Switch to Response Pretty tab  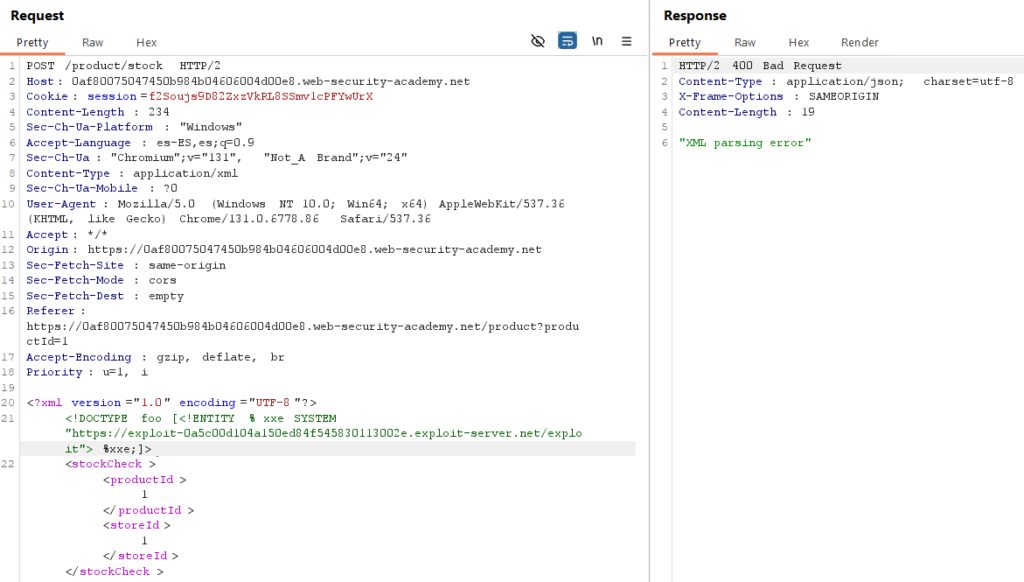click(x=684, y=42)
